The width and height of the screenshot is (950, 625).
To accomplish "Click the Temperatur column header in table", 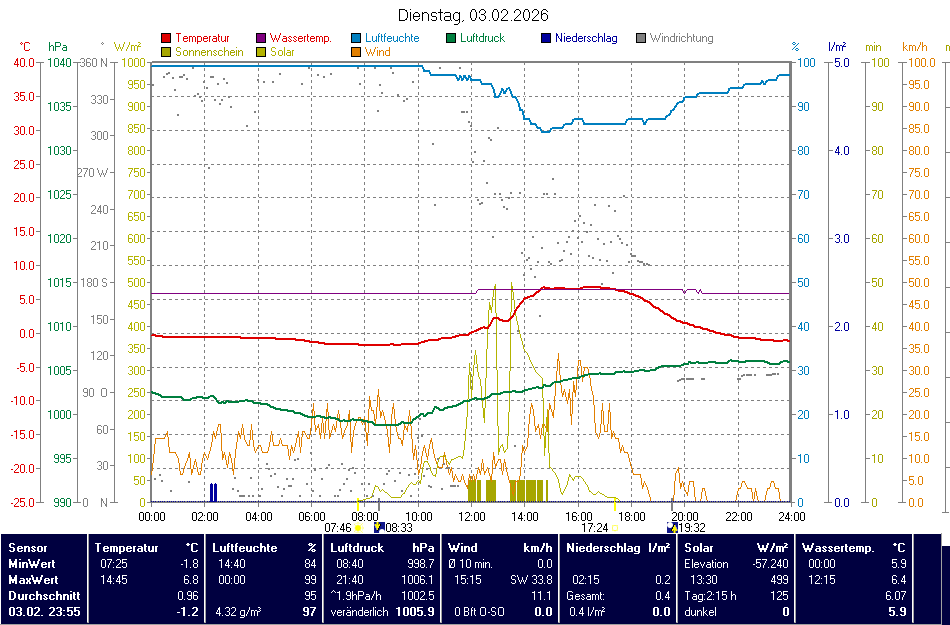I will (x=127, y=548).
